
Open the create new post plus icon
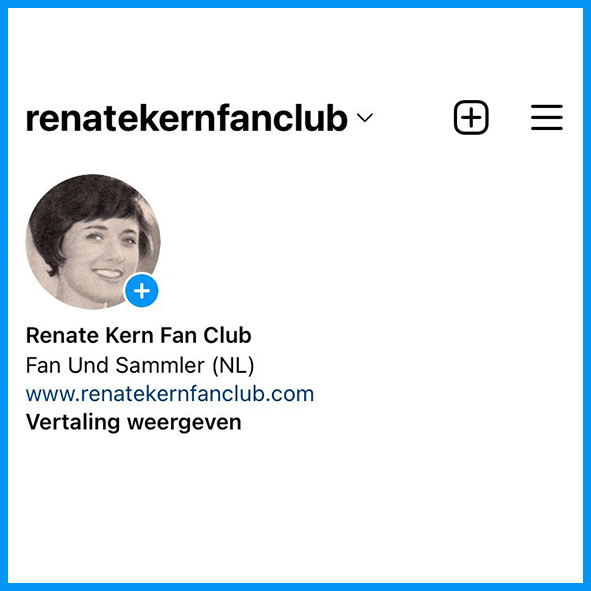[471, 117]
